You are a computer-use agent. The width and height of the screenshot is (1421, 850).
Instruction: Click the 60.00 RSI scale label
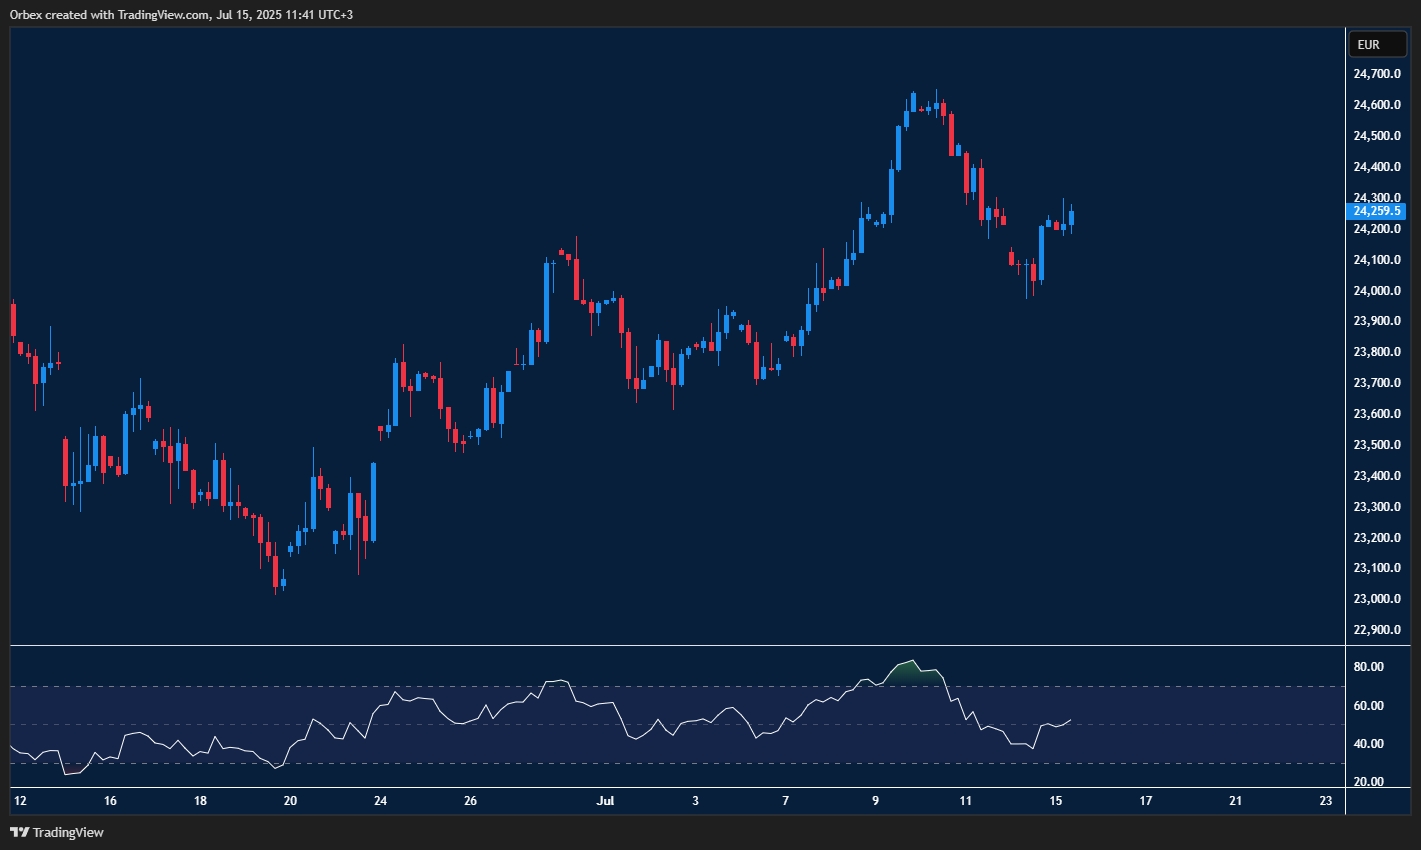point(1368,706)
